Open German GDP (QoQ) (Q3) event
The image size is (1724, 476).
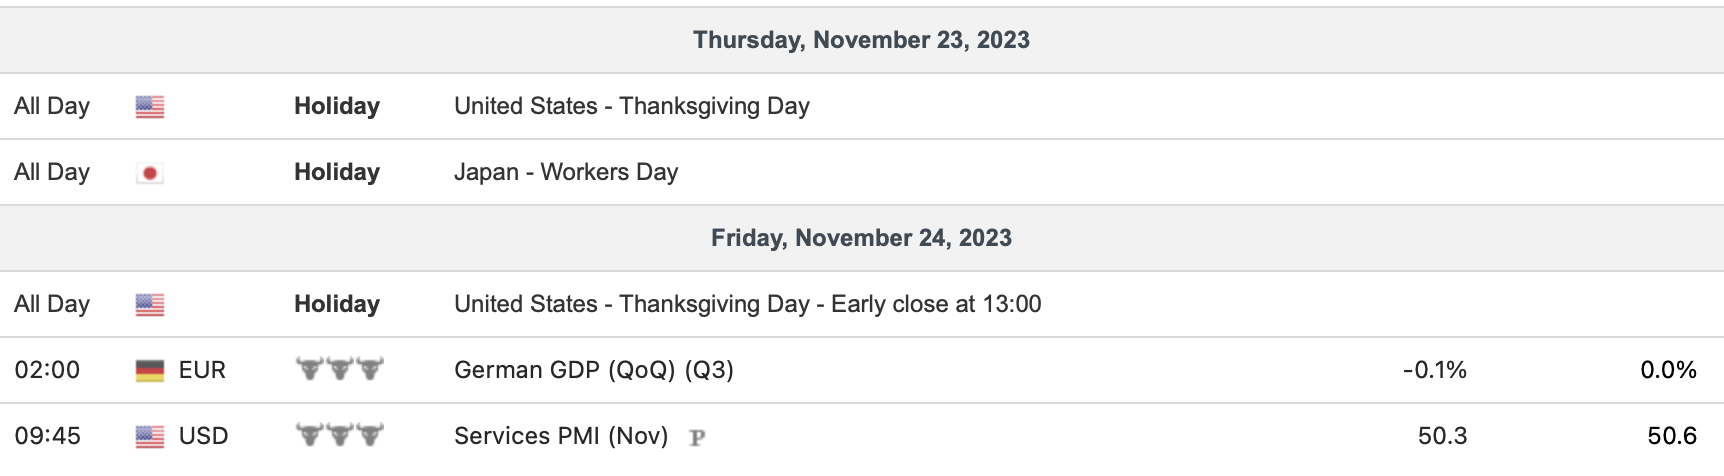click(593, 370)
